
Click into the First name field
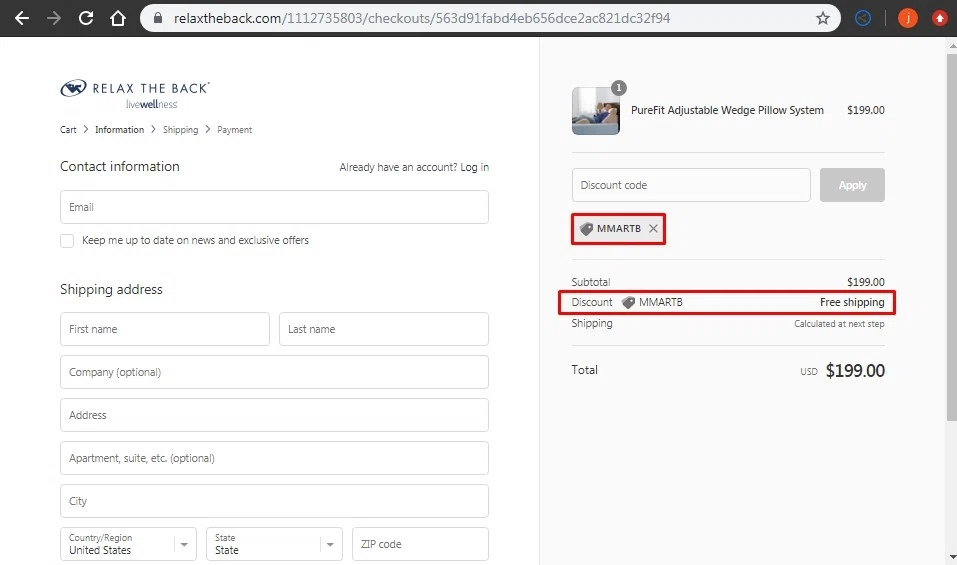165,329
